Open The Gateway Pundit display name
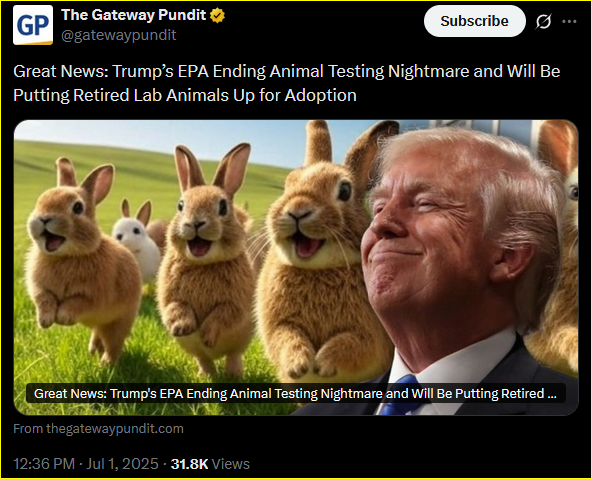Screen dimensions: 592x479 click(134, 15)
